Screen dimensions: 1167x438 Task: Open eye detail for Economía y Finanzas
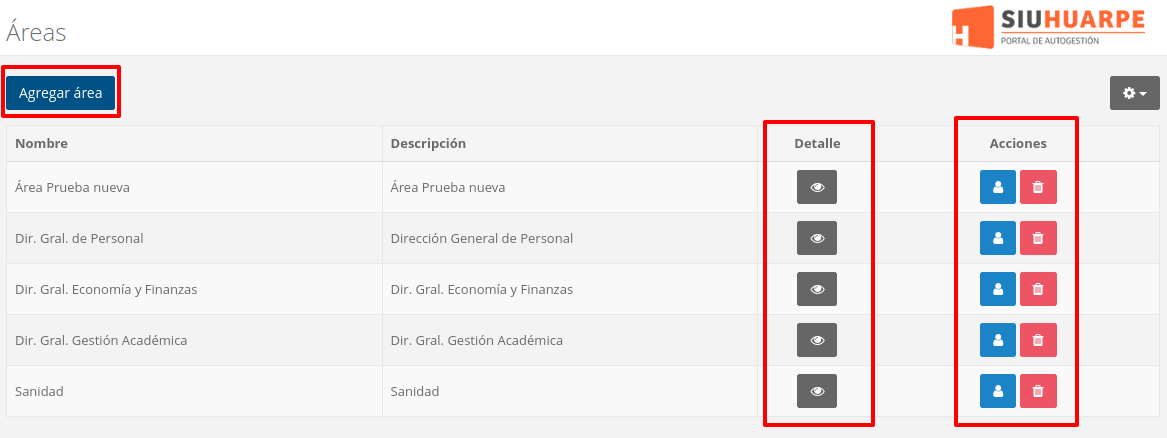coord(817,289)
